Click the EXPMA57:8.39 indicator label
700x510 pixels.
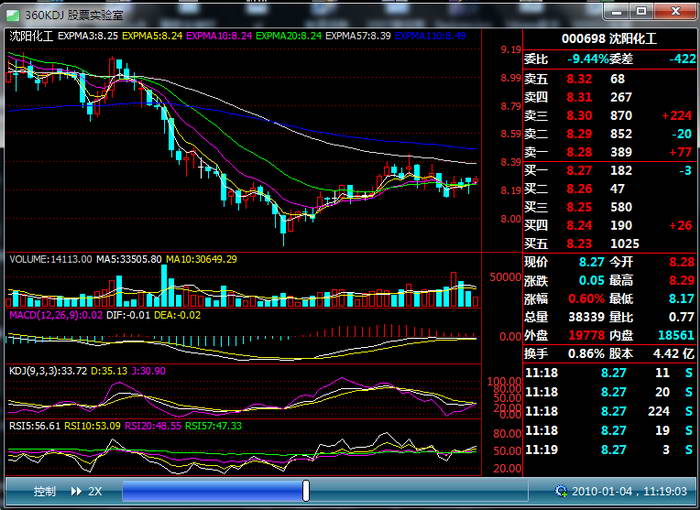coord(358,36)
